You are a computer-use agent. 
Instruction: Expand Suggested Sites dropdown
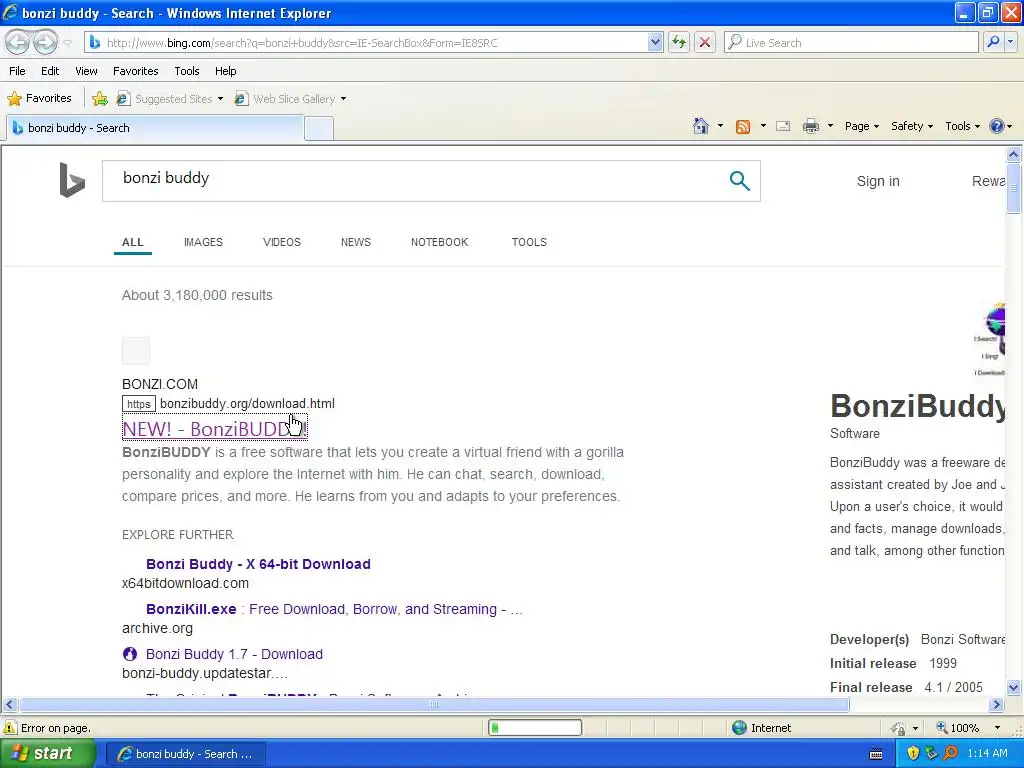(x=220, y=99)
